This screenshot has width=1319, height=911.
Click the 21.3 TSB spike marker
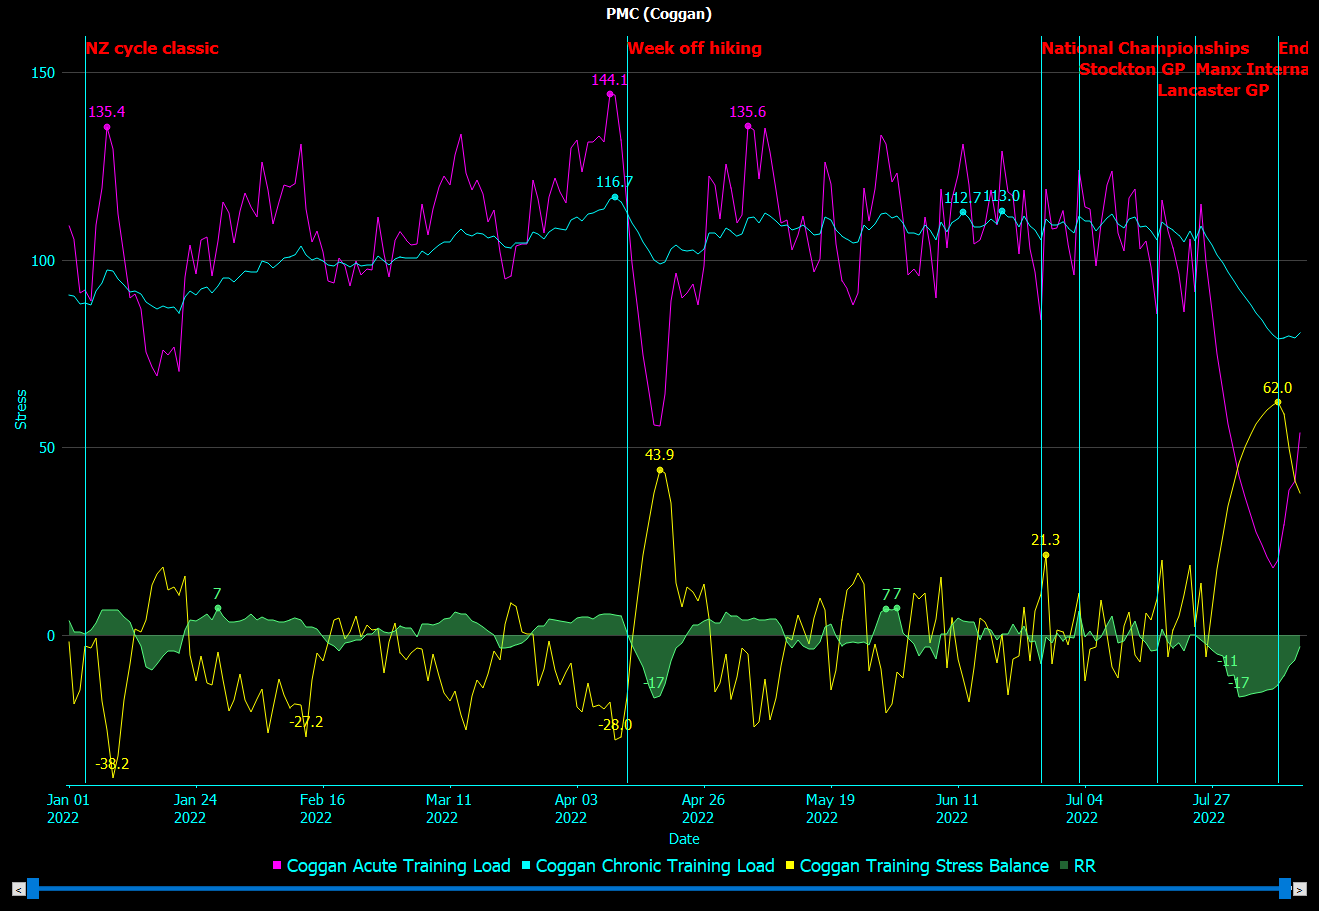tap(1046, 554)
